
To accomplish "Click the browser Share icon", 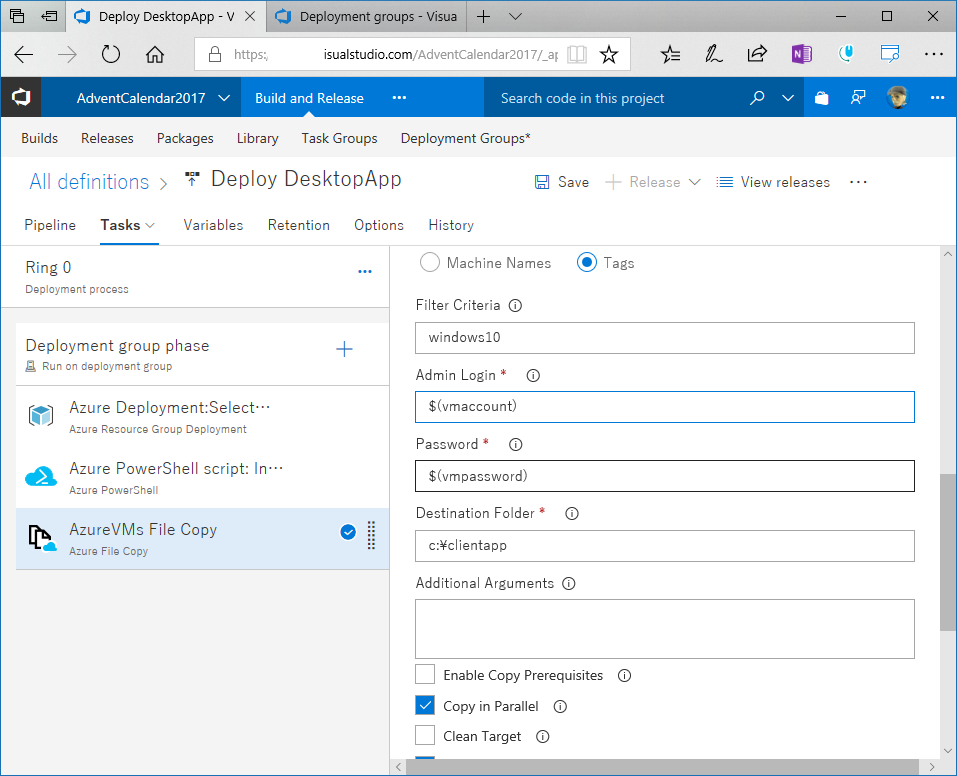I will tap(757, 54).
